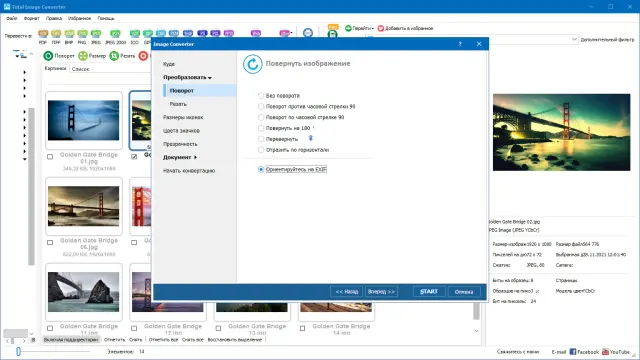
Task: Check Golden Gate Bridge 06.jpg checkbox
Action: (x=50, y=242)
